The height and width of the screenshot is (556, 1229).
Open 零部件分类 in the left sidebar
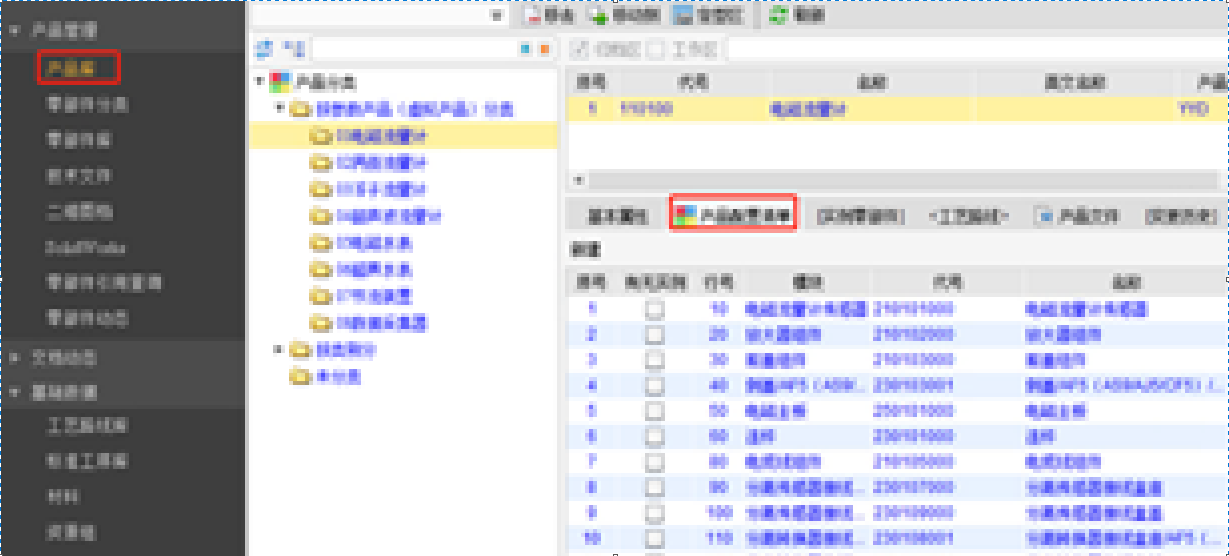[87, 104]
